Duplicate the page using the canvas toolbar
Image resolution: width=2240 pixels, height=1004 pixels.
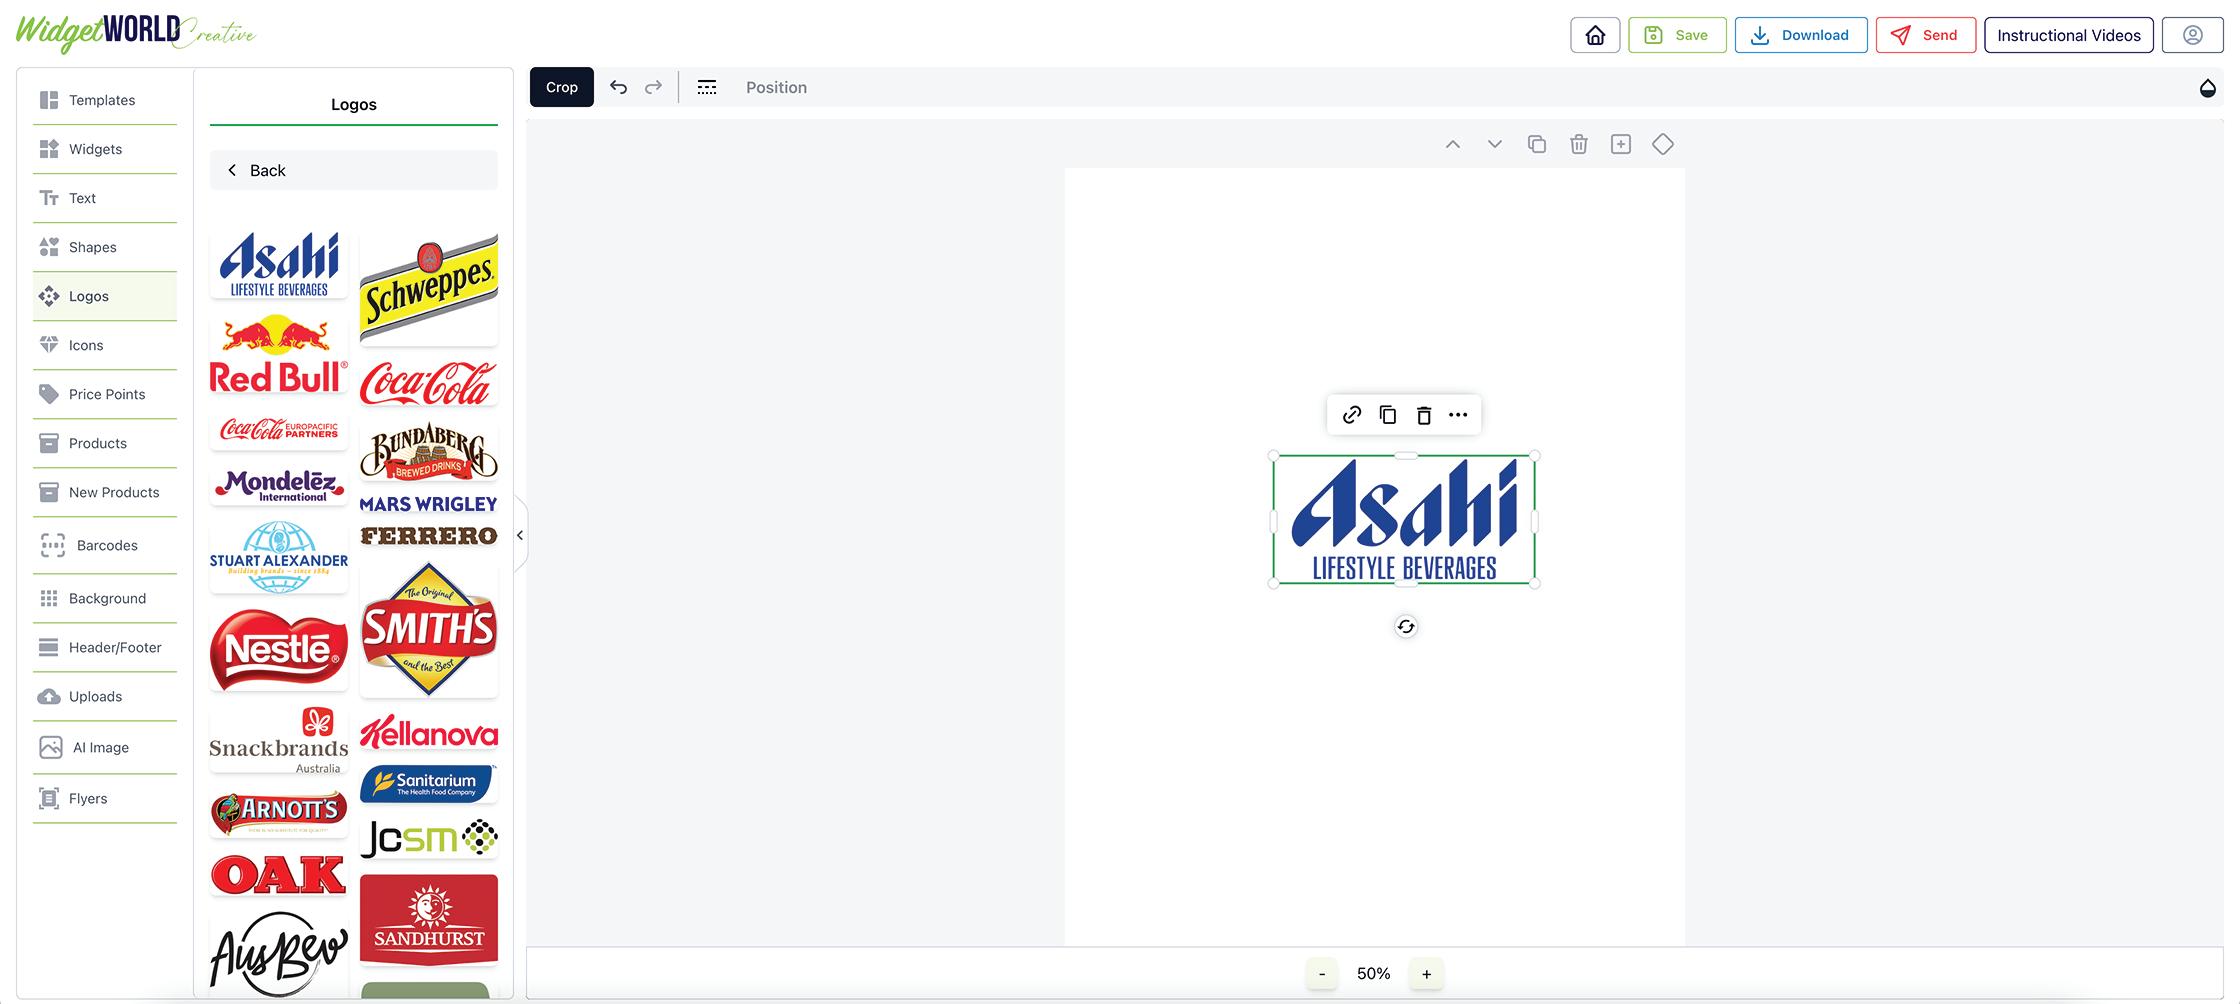tap(1537, 144)
